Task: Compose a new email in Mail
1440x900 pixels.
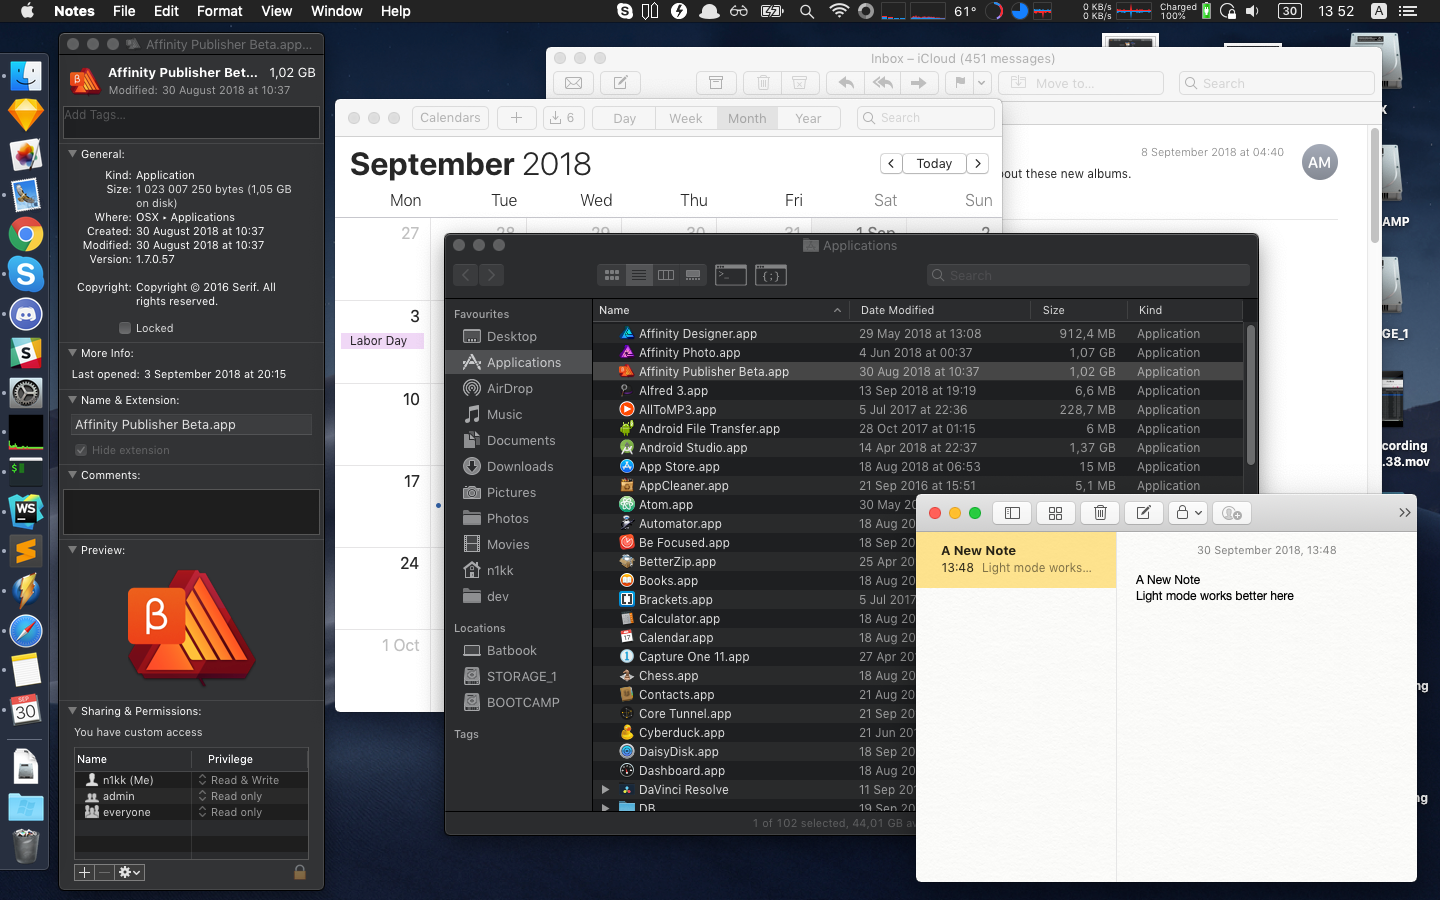Action: (x=619, y=83)
